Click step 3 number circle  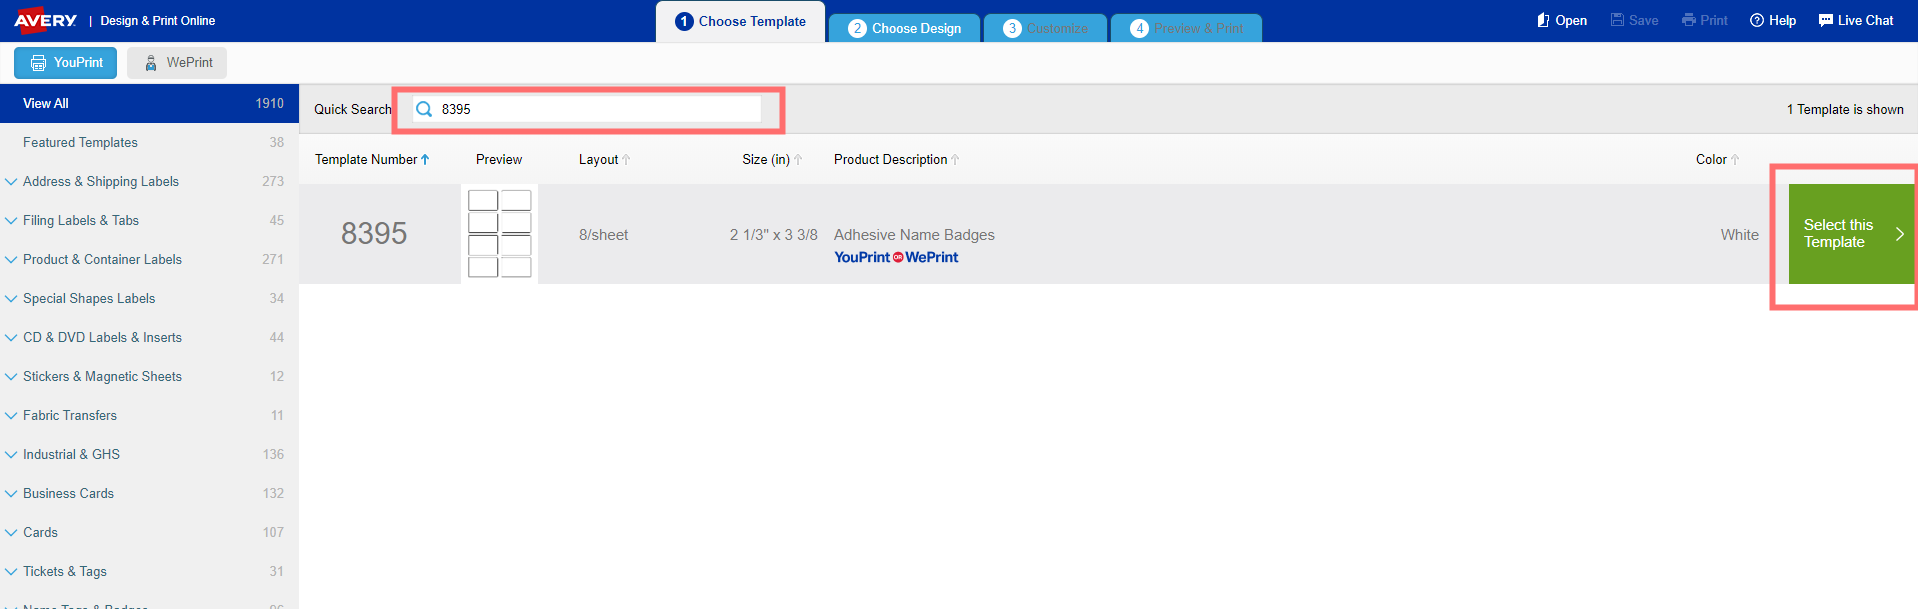[x=1012, y=28]
